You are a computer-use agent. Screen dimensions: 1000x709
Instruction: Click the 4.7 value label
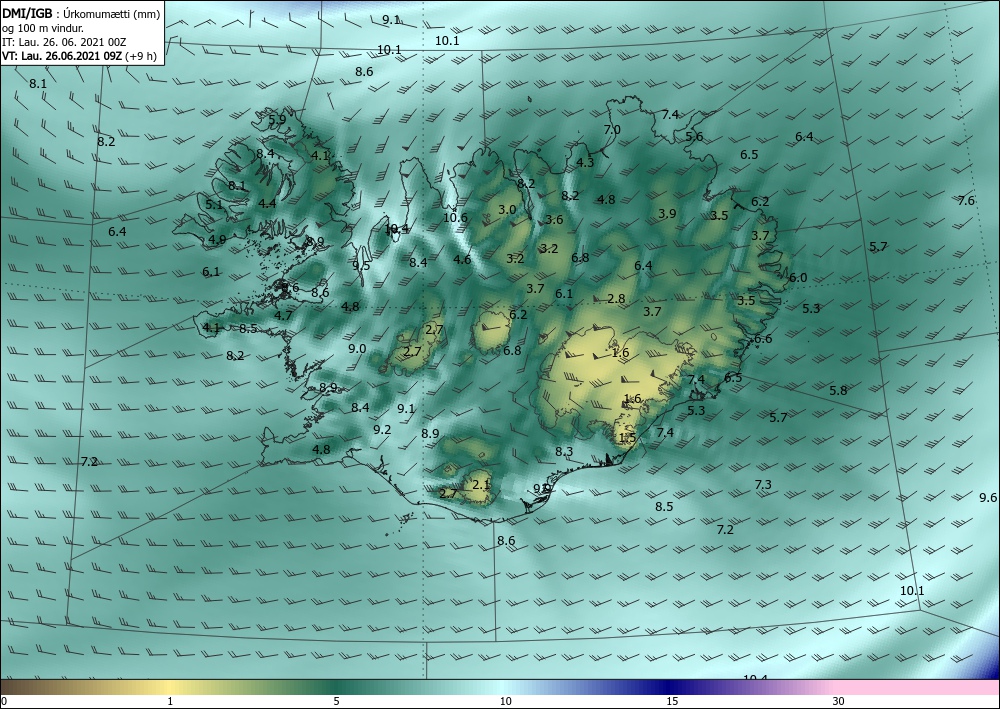(283, 315)
